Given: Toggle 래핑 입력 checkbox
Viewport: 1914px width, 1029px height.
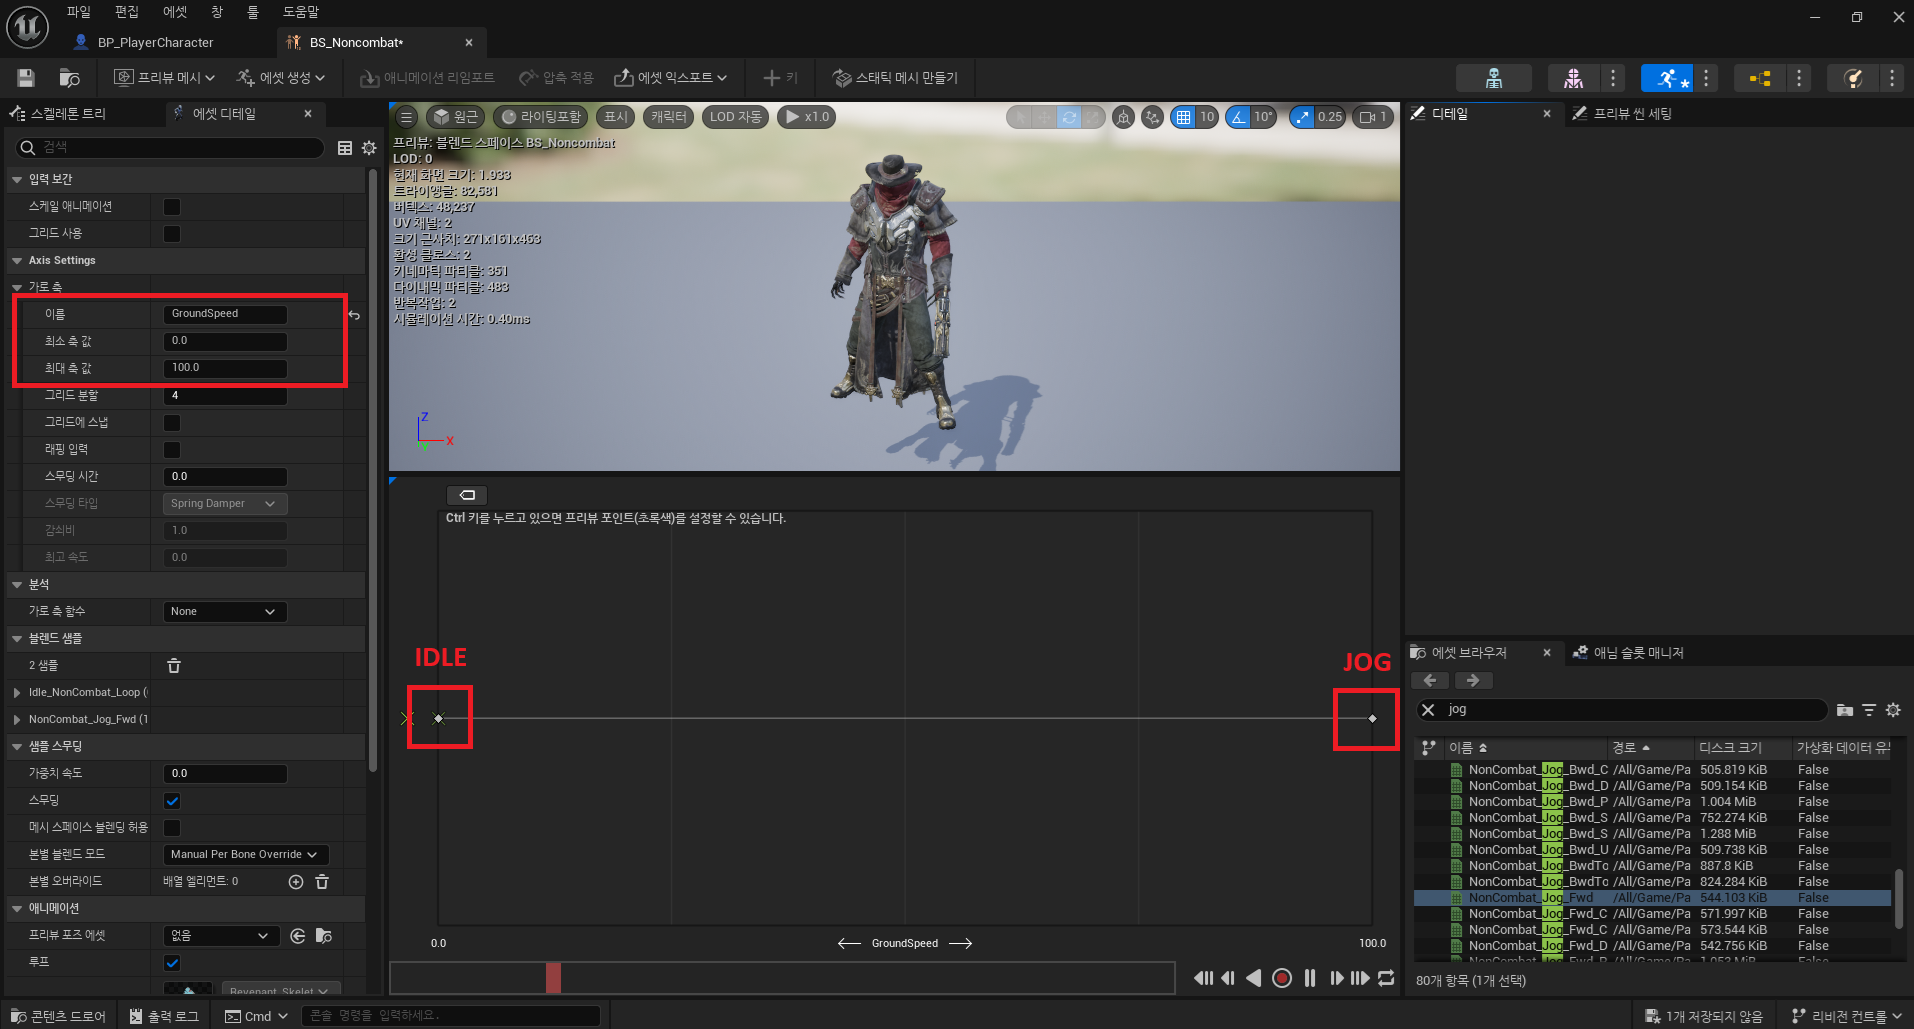Looking at the screenshot, I should [x=172, y=450].
